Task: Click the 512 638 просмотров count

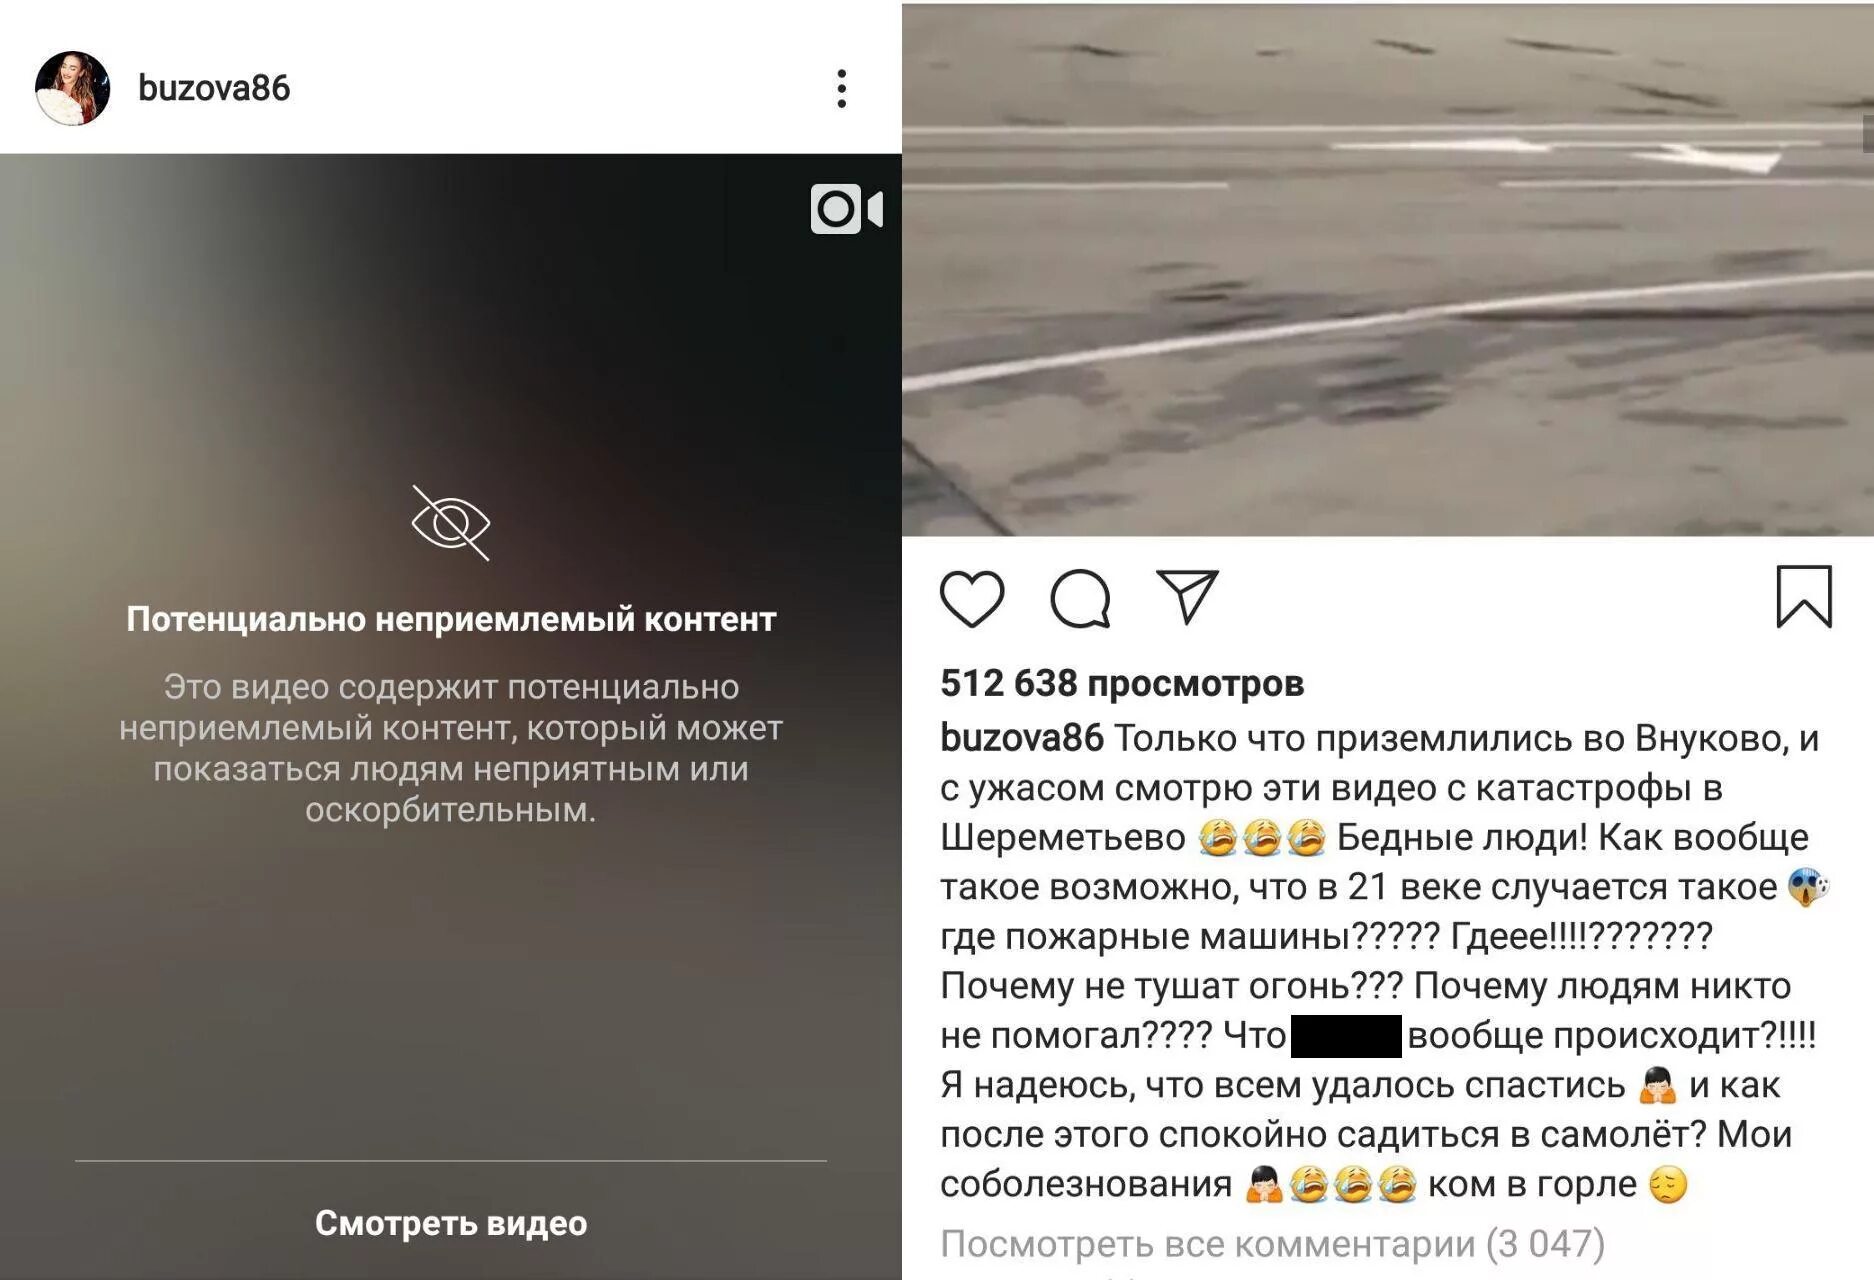Action: 1122,683
